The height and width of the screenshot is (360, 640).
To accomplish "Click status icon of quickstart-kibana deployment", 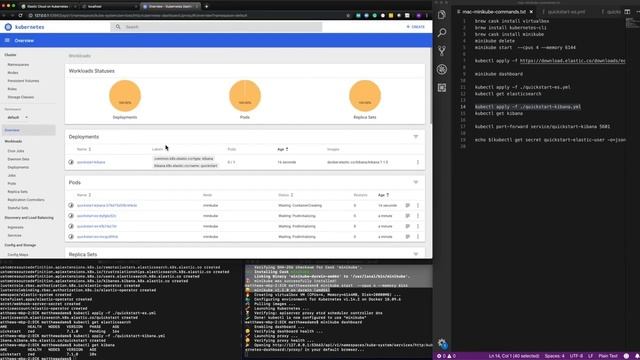I will 71,162.
